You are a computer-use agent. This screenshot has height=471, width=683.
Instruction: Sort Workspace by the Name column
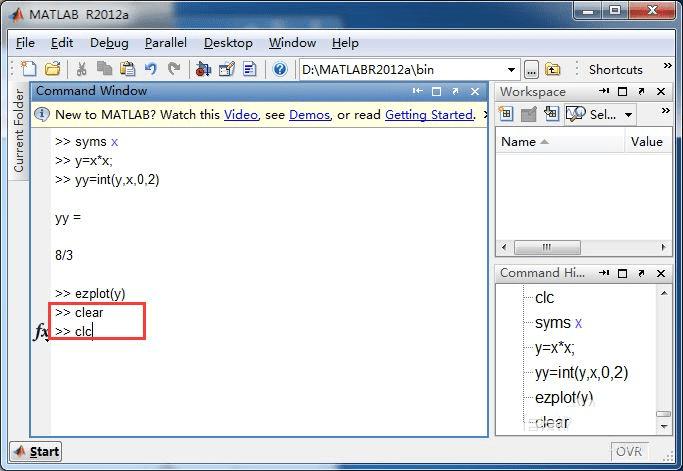click(x=560, y=142)
